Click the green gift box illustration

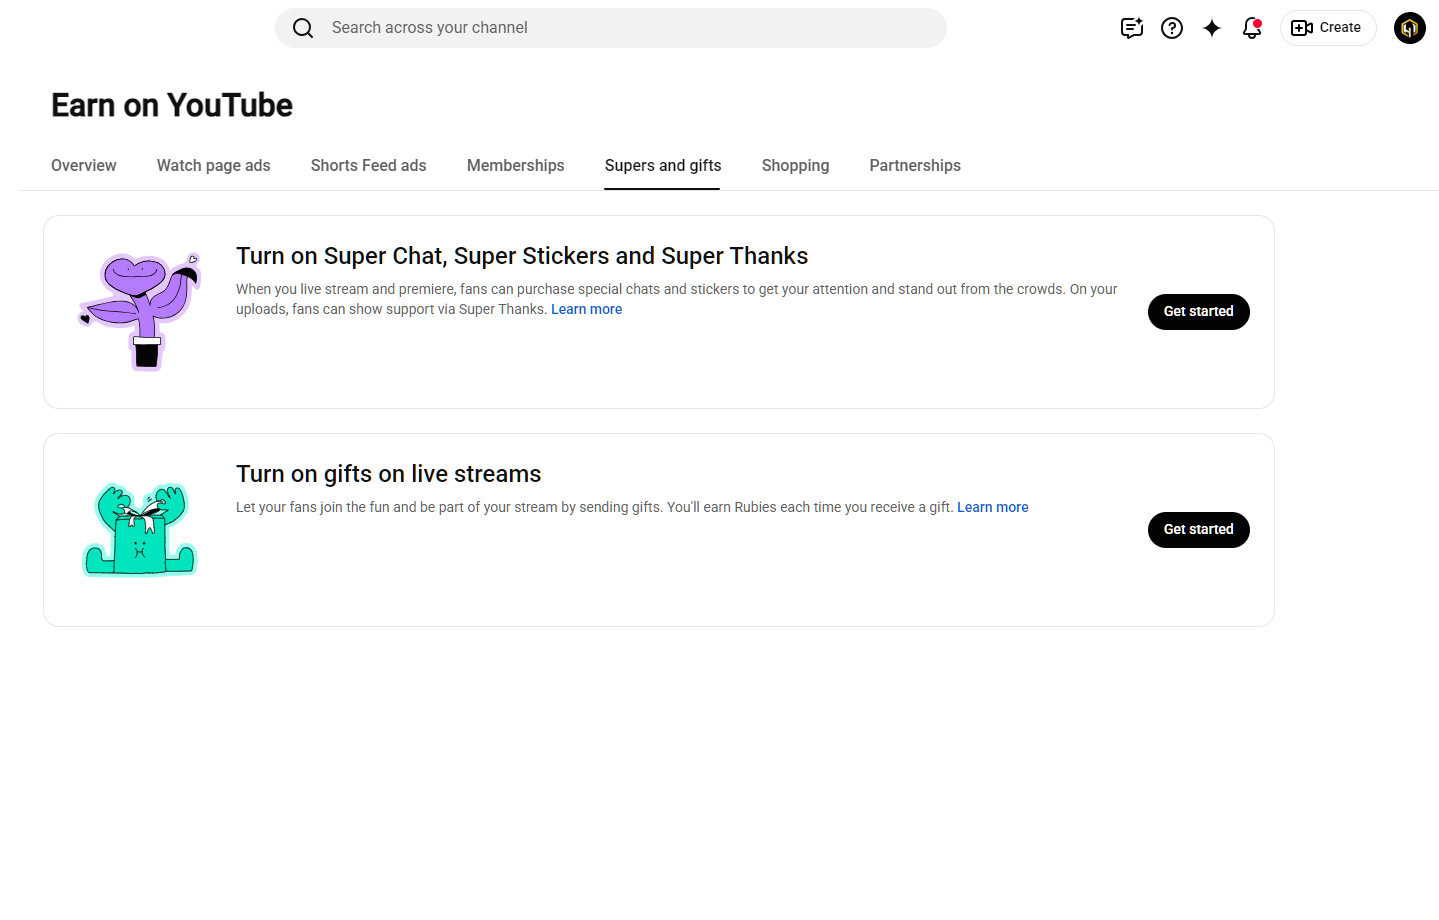(140, 530)
